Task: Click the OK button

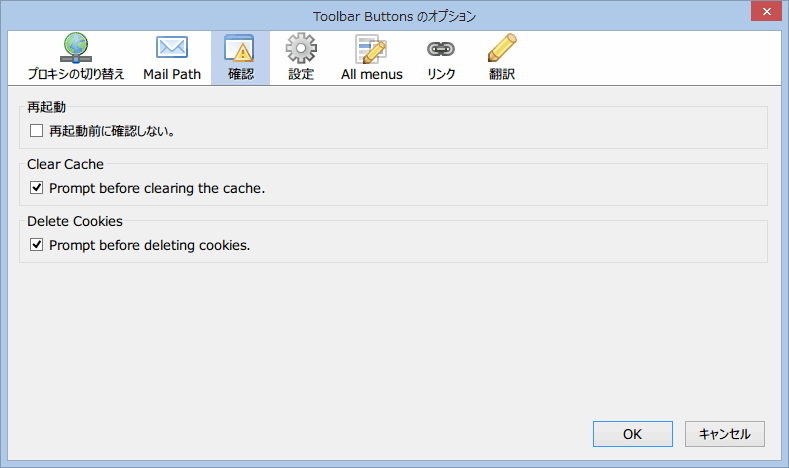Action: coord(633,434)
